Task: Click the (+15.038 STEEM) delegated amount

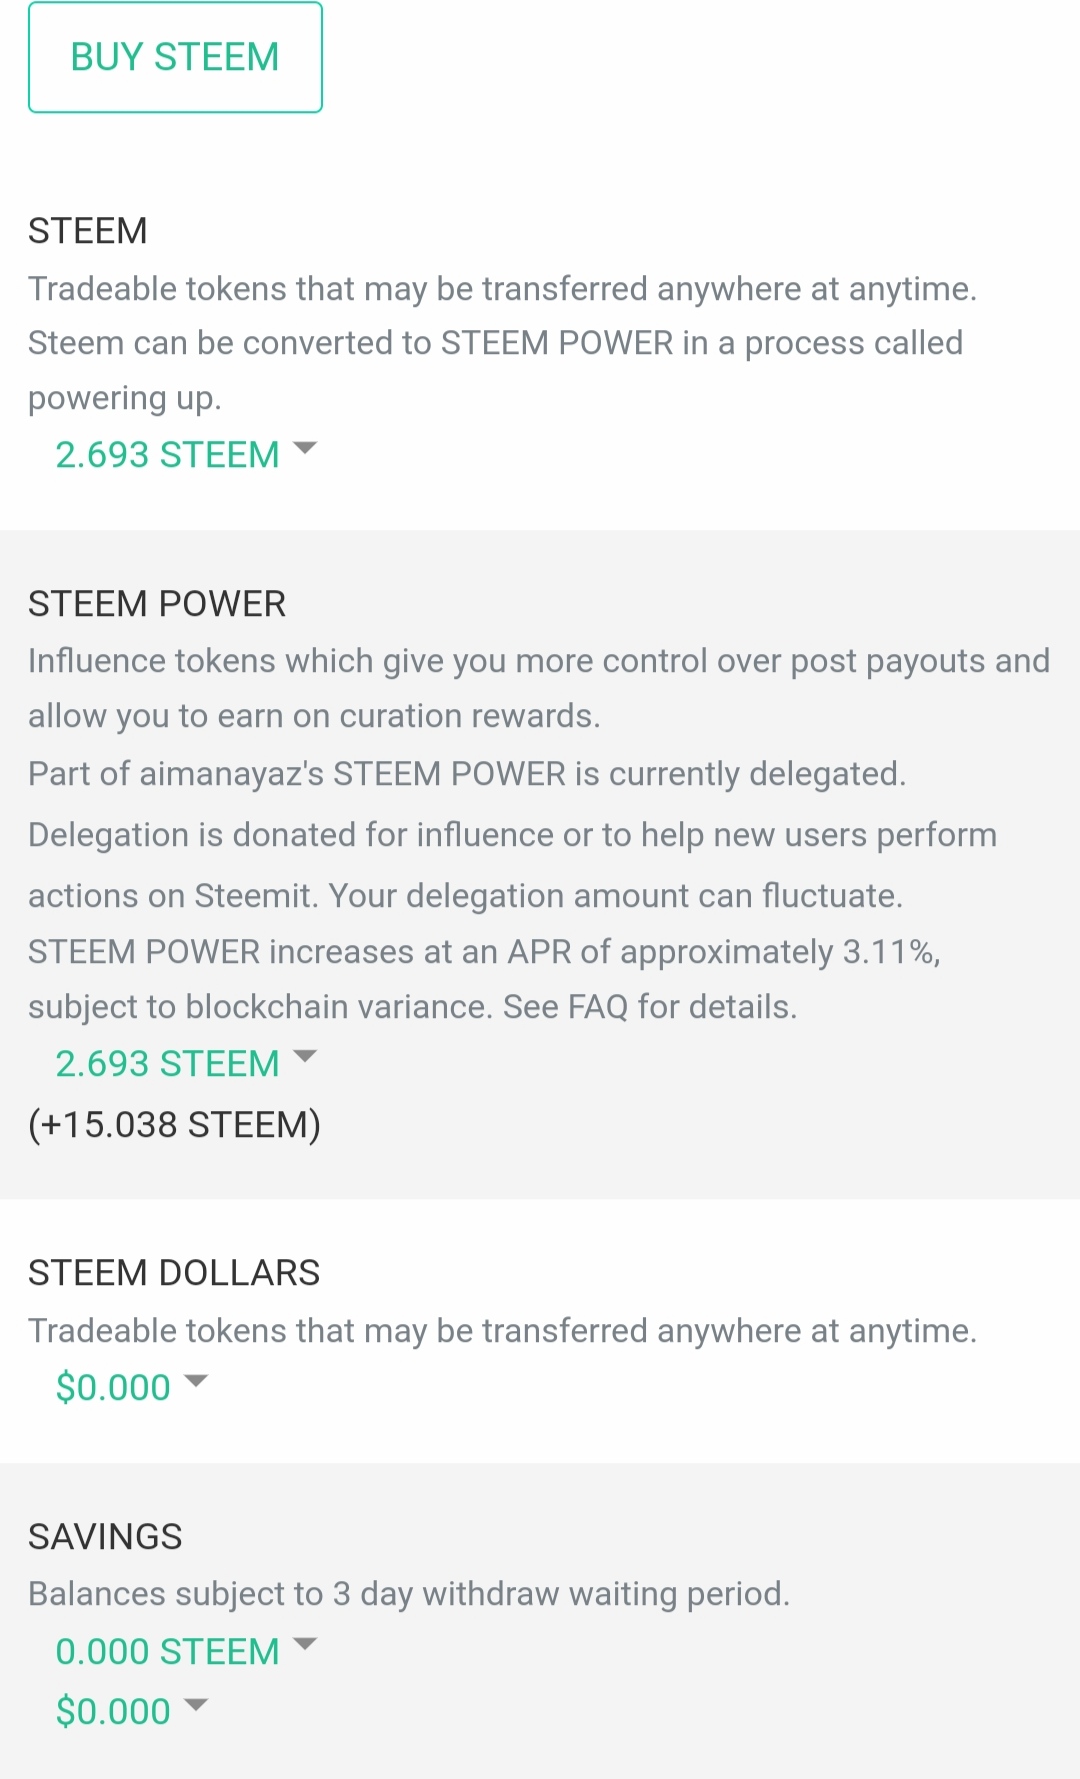Action: click(x=174, y=1125)
